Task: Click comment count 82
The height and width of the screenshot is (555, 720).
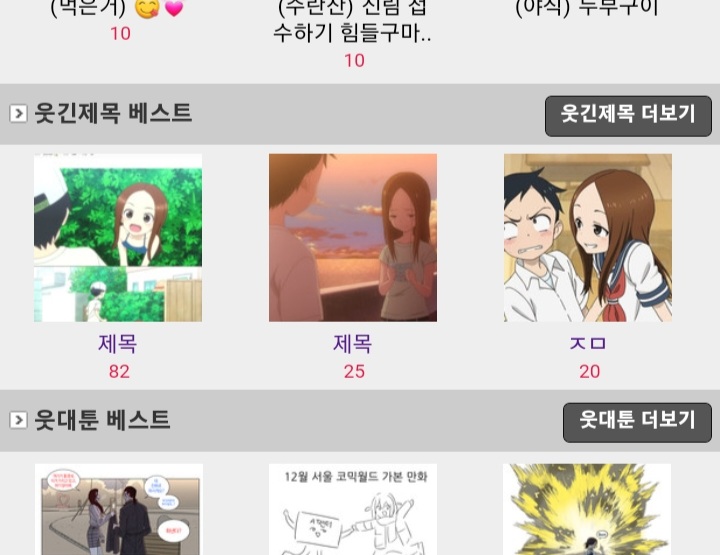Action: pyautogui.click(x=119, y=371)
